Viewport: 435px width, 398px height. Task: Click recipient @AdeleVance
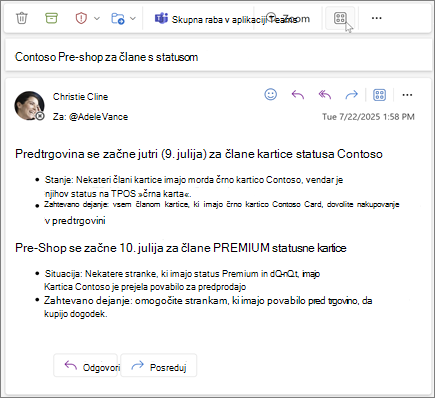(x=98, y=117)
